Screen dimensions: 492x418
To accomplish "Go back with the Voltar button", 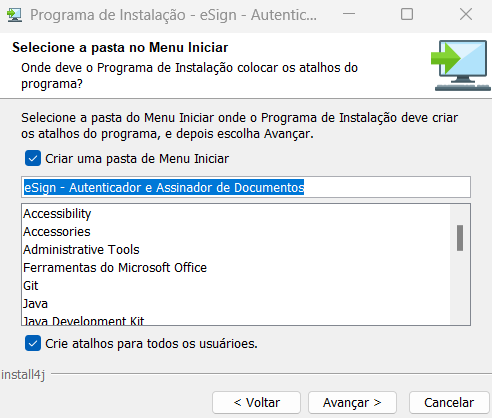I will [256, 403].
